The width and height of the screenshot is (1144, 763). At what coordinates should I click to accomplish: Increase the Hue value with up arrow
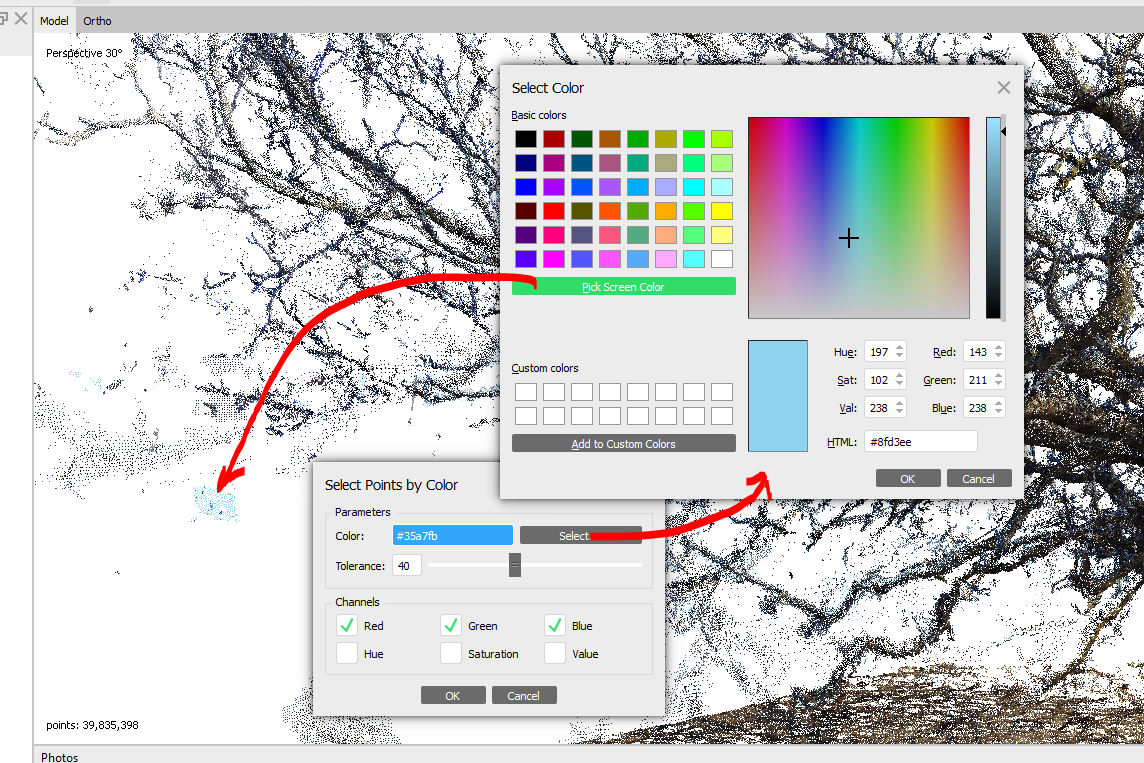click(x=900, y=347)
